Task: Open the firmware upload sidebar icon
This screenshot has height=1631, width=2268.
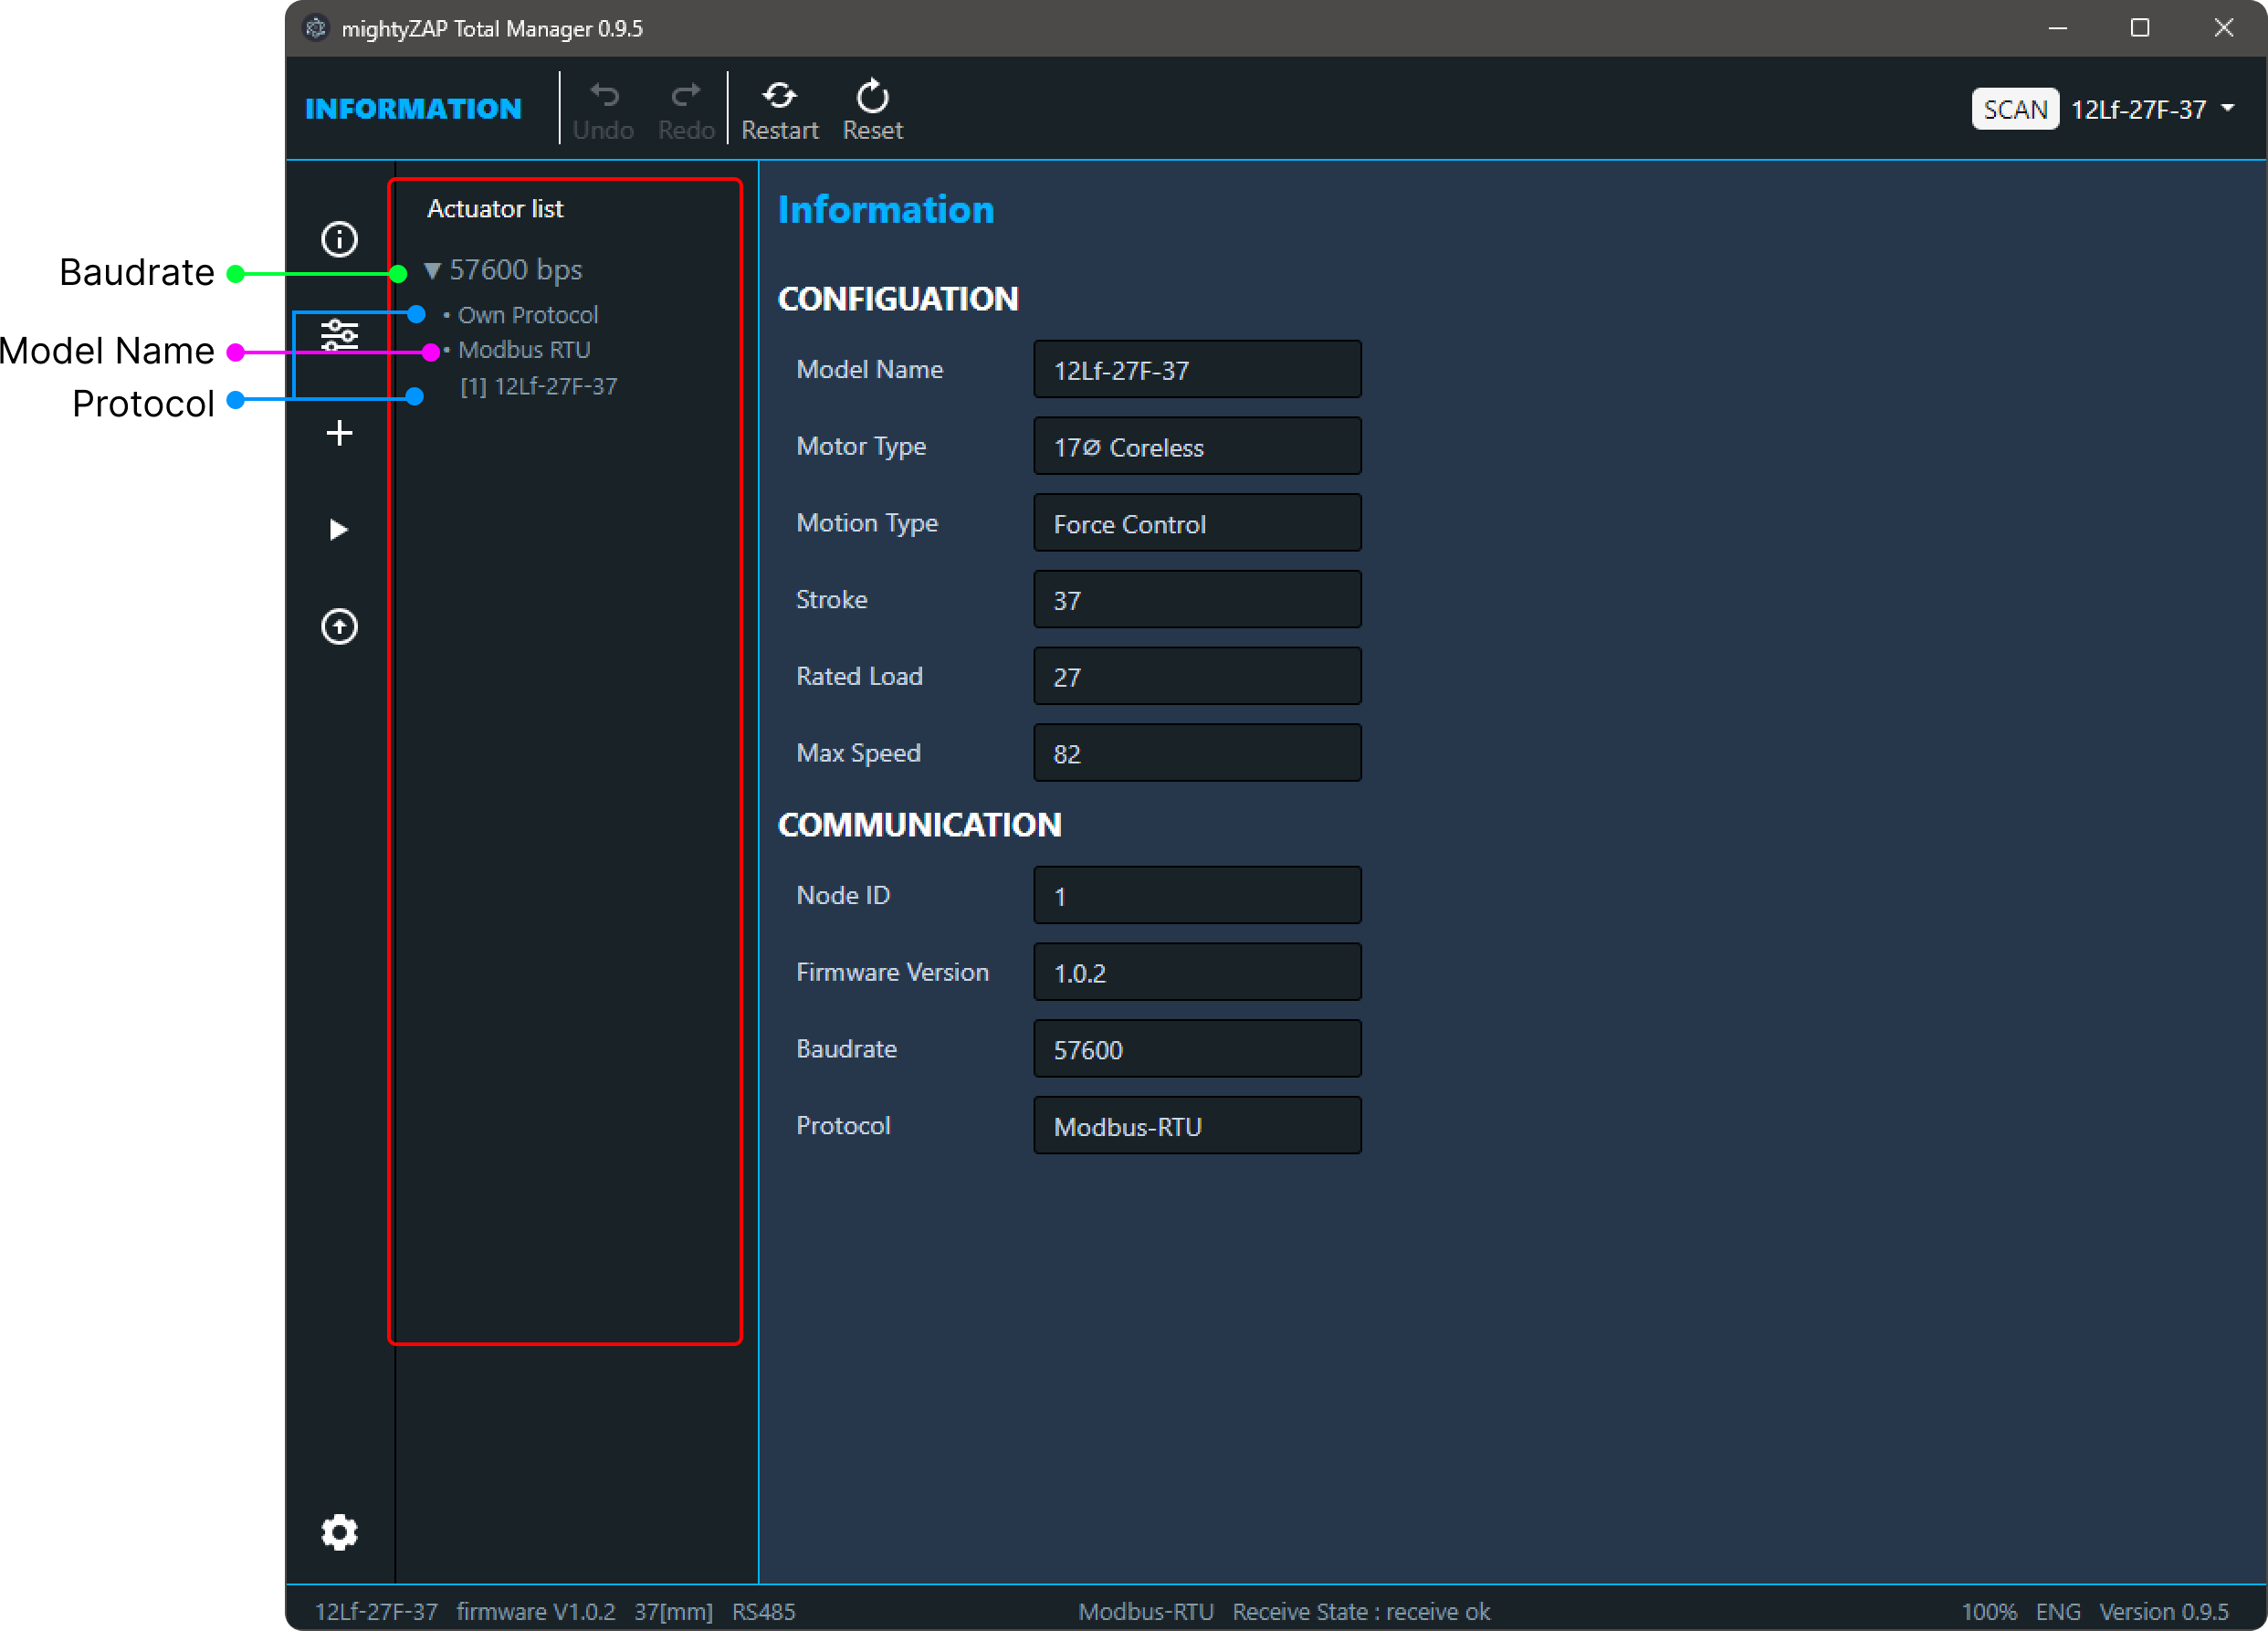Action: [339, 627]
